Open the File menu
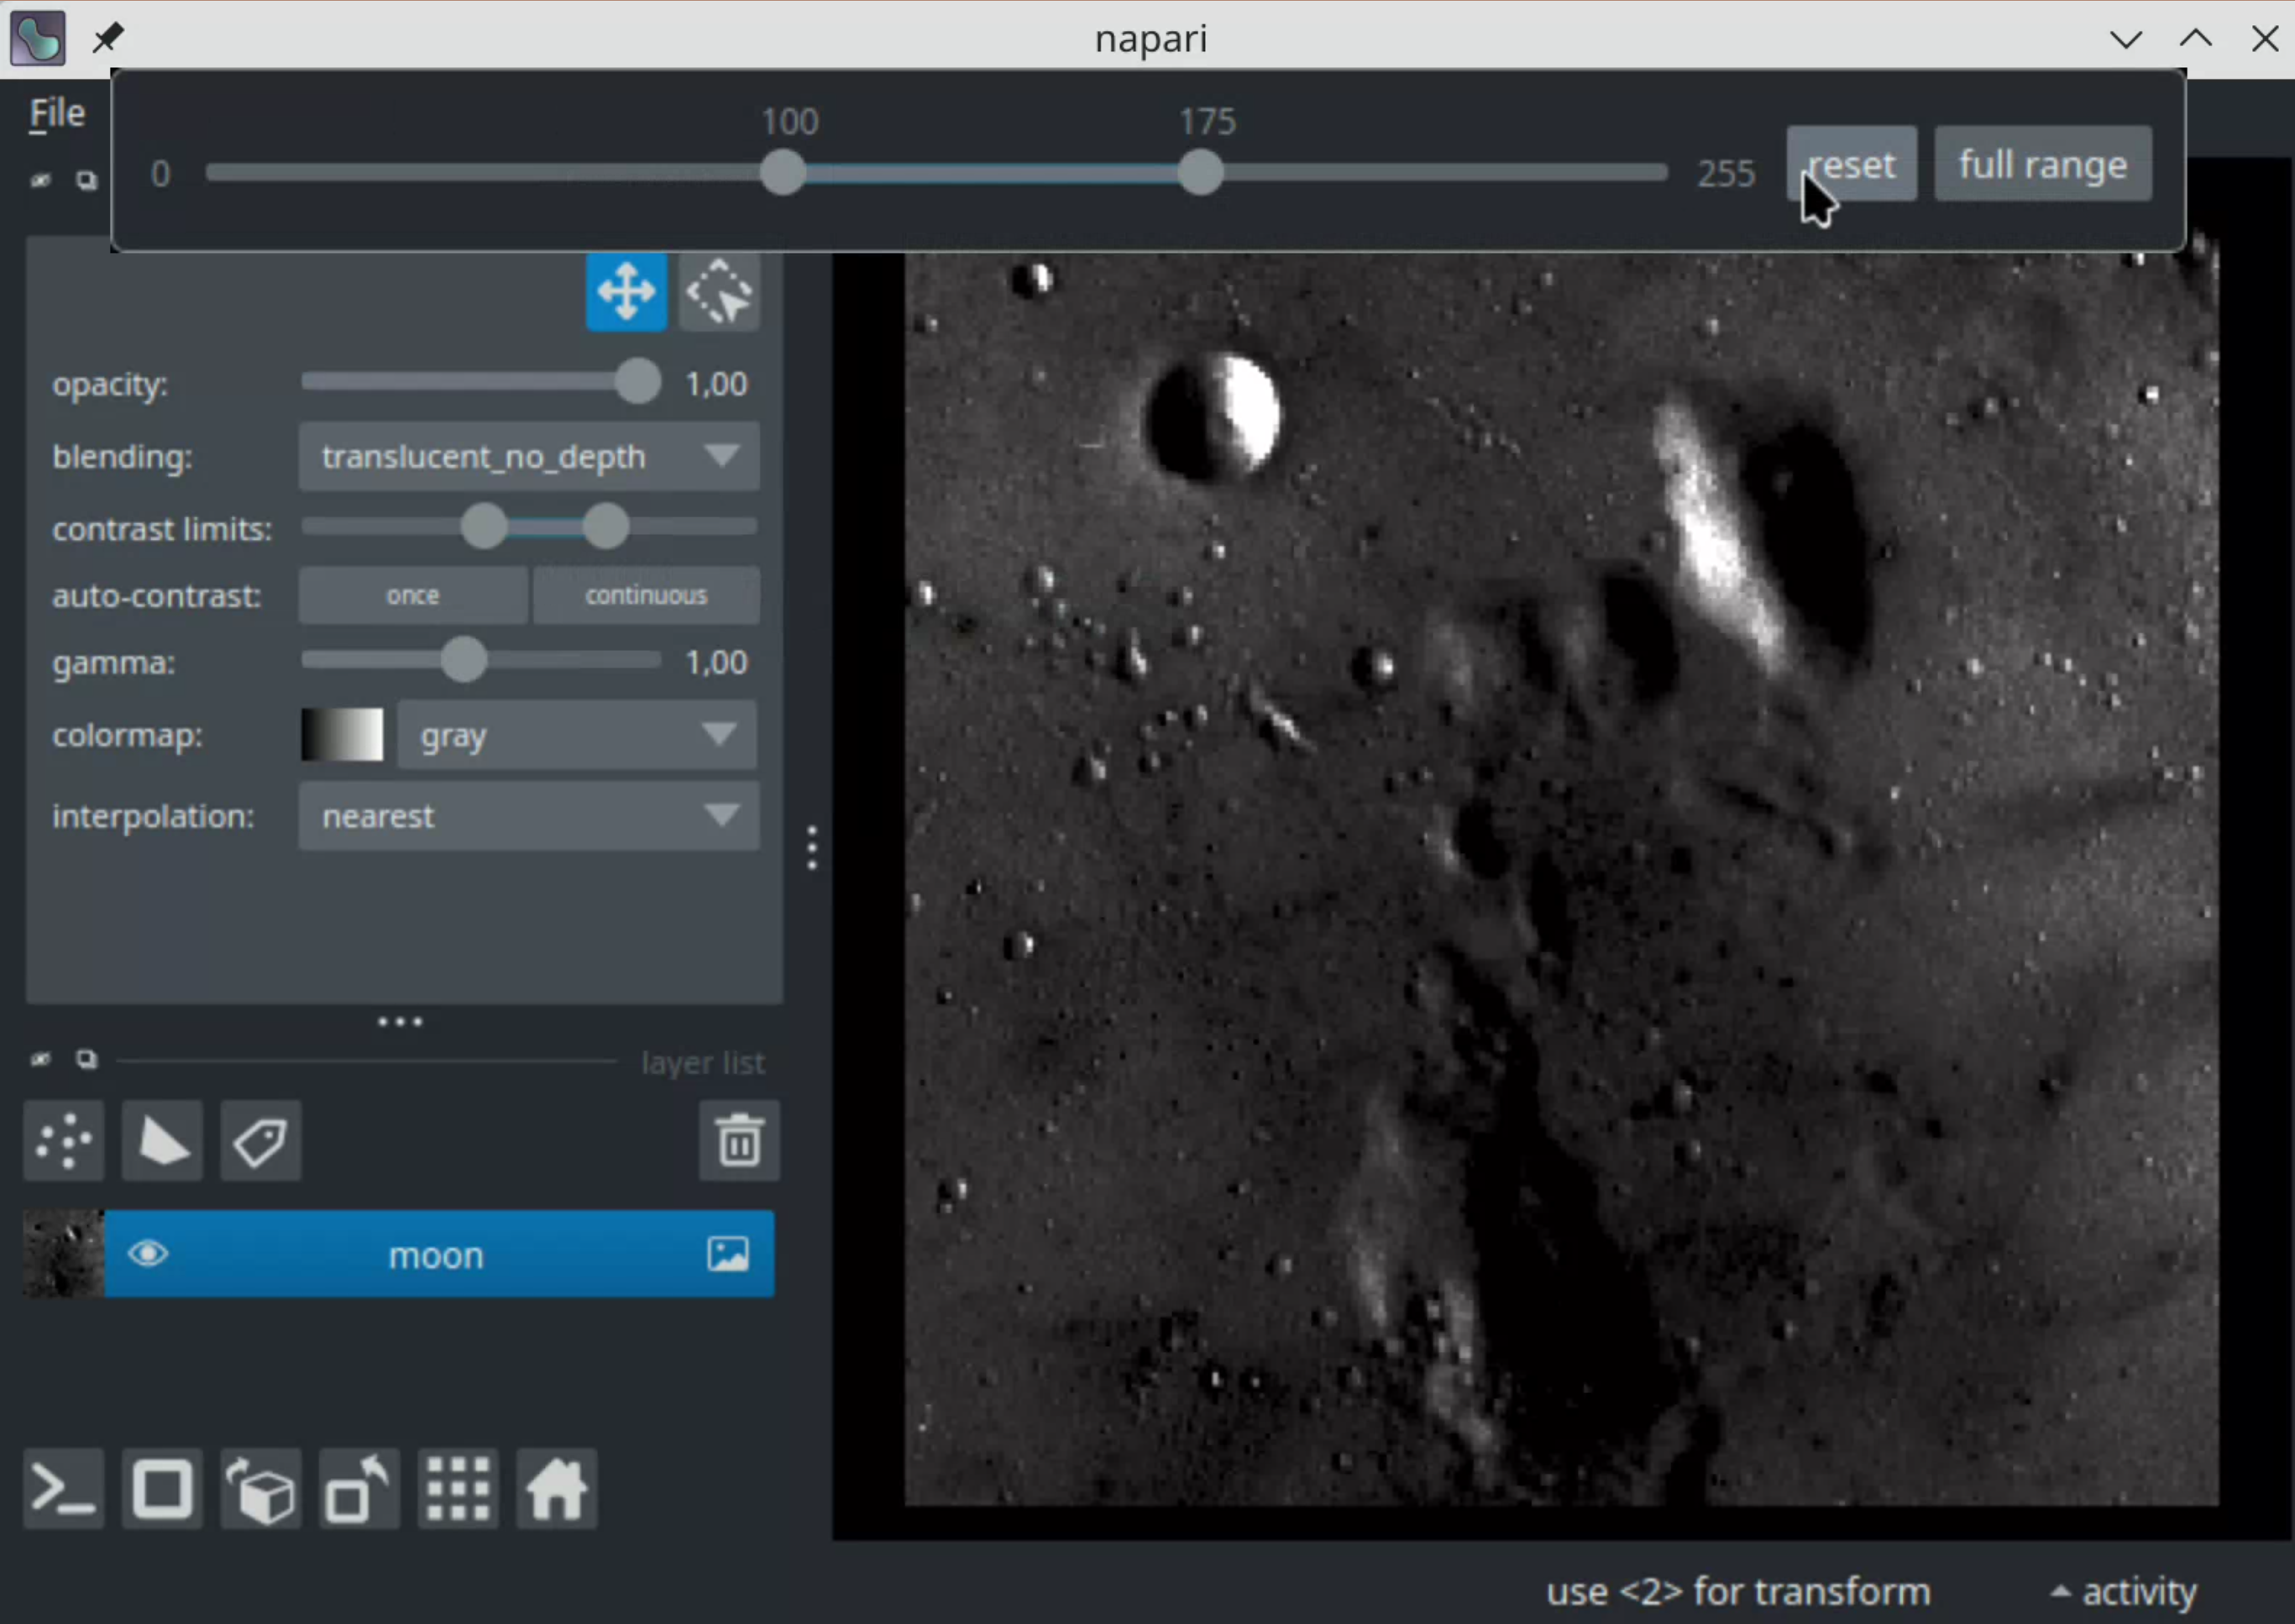The height and width of the screenshot is (1624, 2295). click(57, 114)
